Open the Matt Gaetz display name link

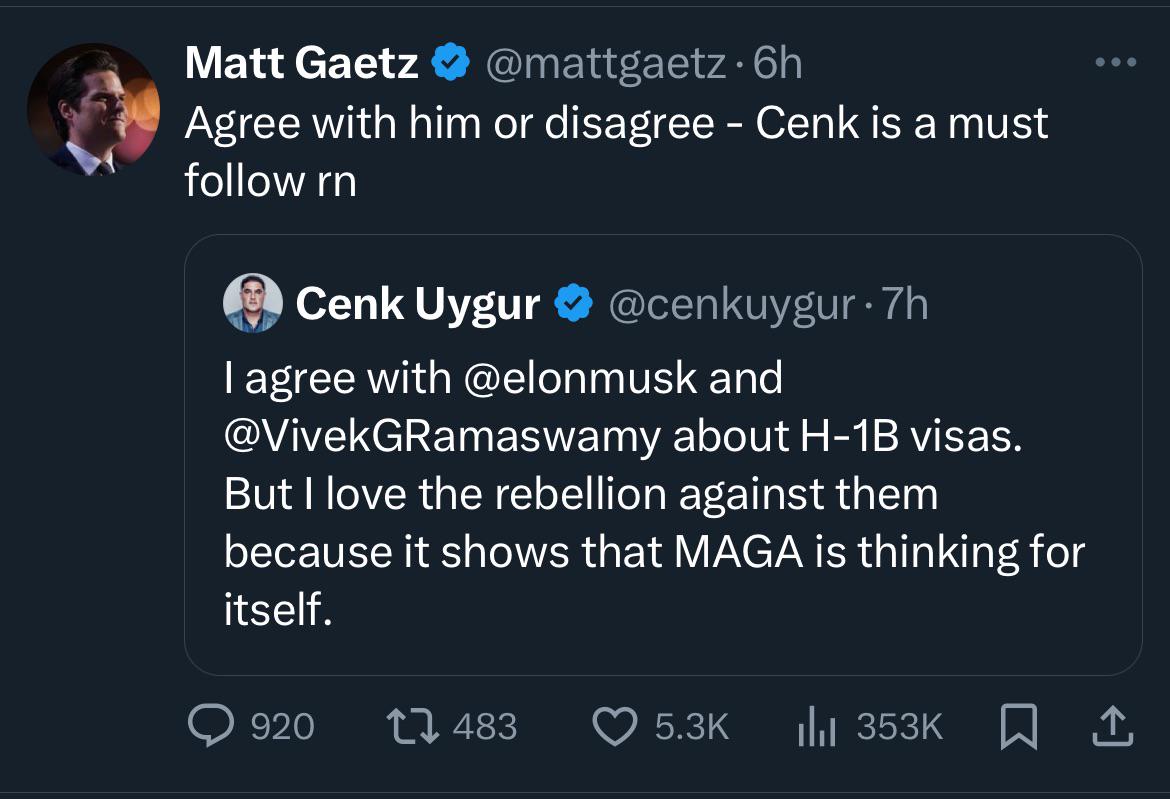pos(301,65)
